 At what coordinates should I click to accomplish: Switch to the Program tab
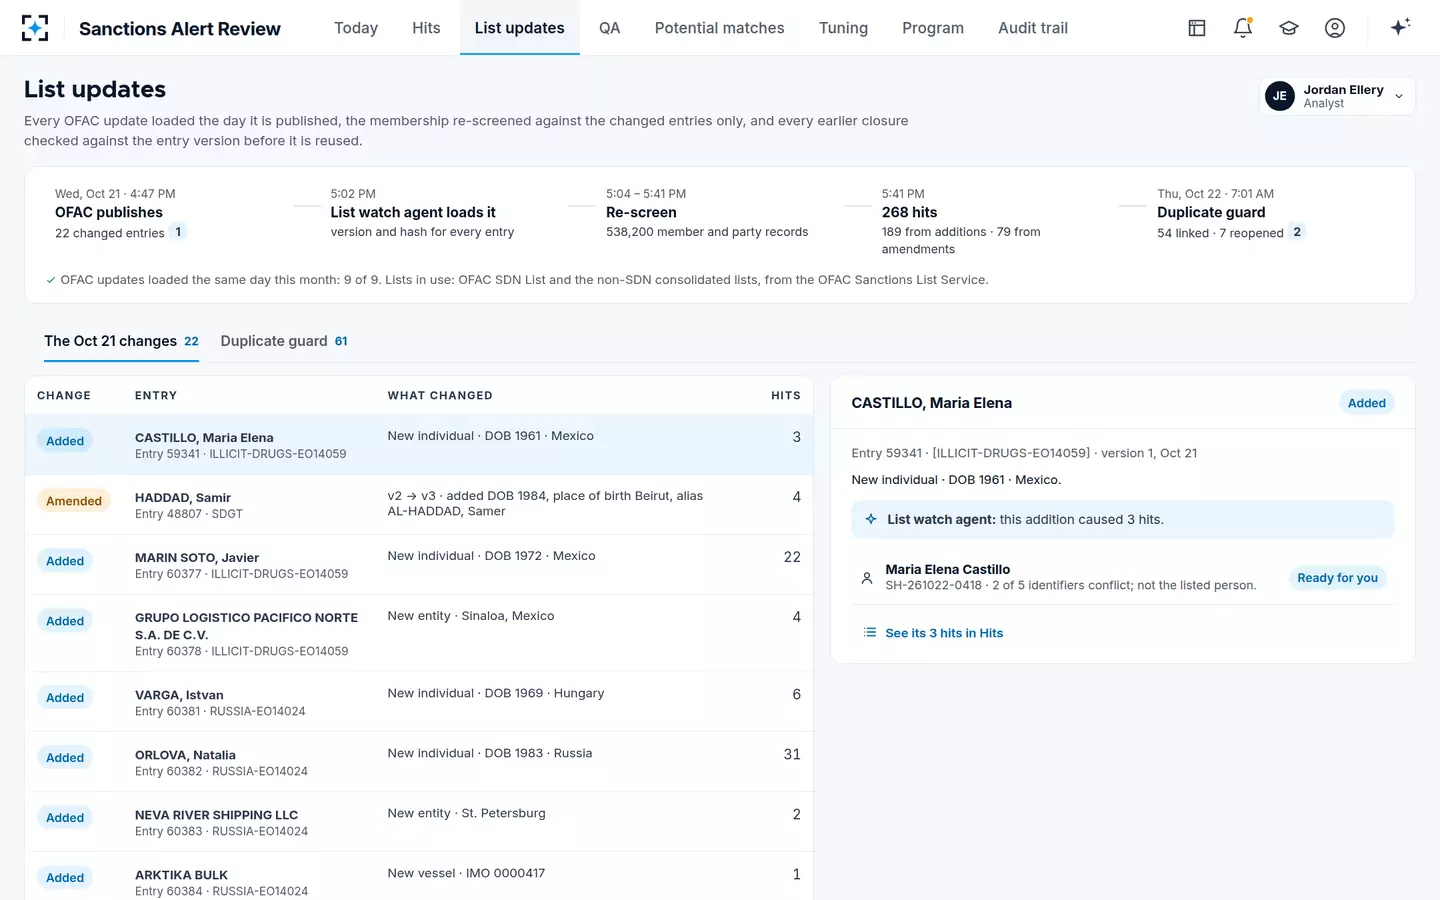[x=933, y=28]
